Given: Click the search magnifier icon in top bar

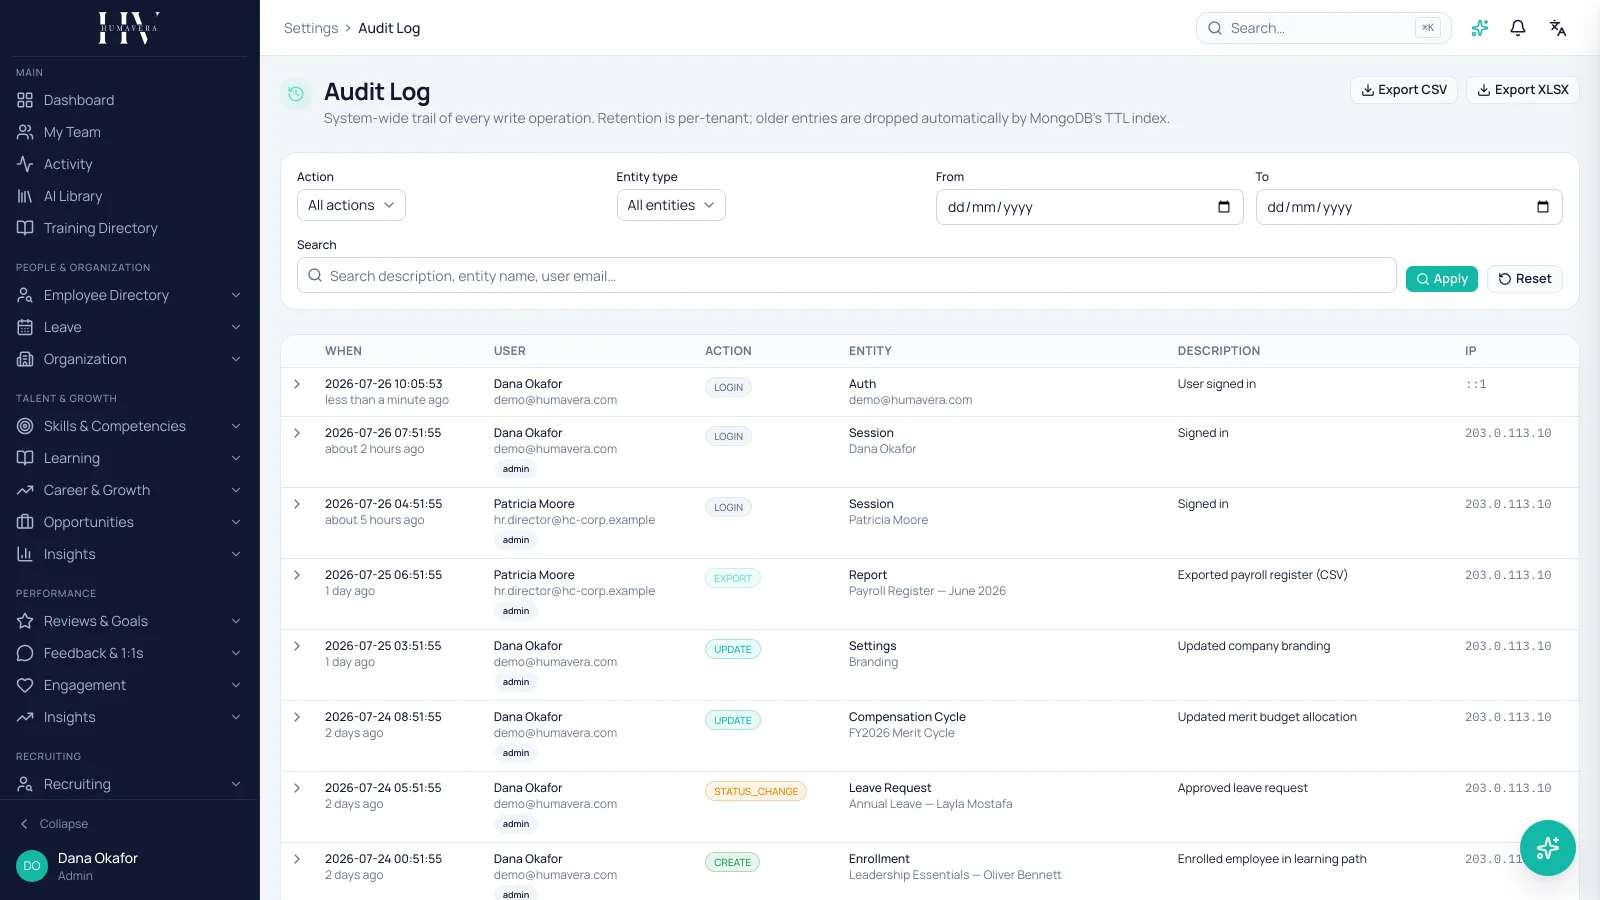Looking at the screenshot, I should click(x=1215, y=28).
